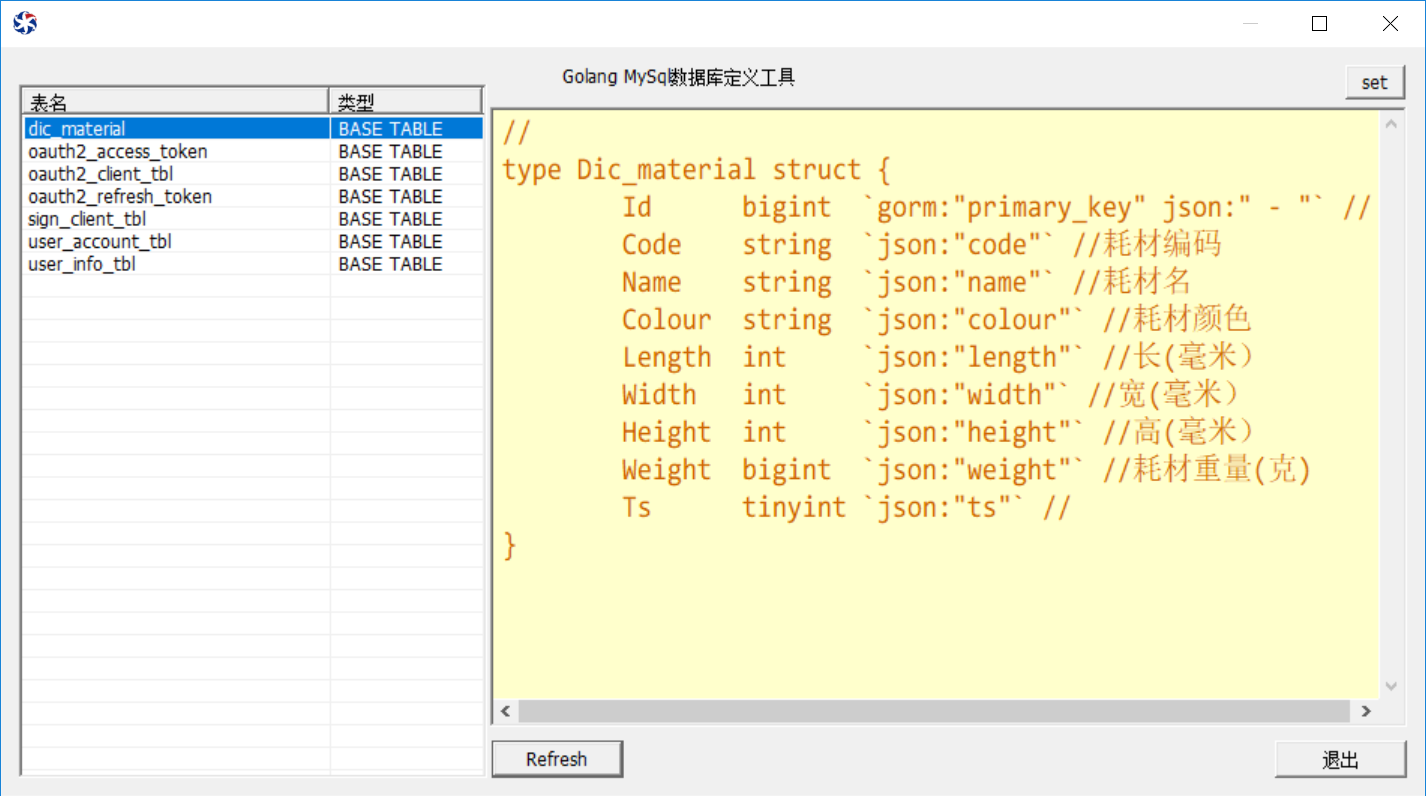This screenshot has width=1426, height=796.
Task: Select dic_material table row
Action: point(77,129)
